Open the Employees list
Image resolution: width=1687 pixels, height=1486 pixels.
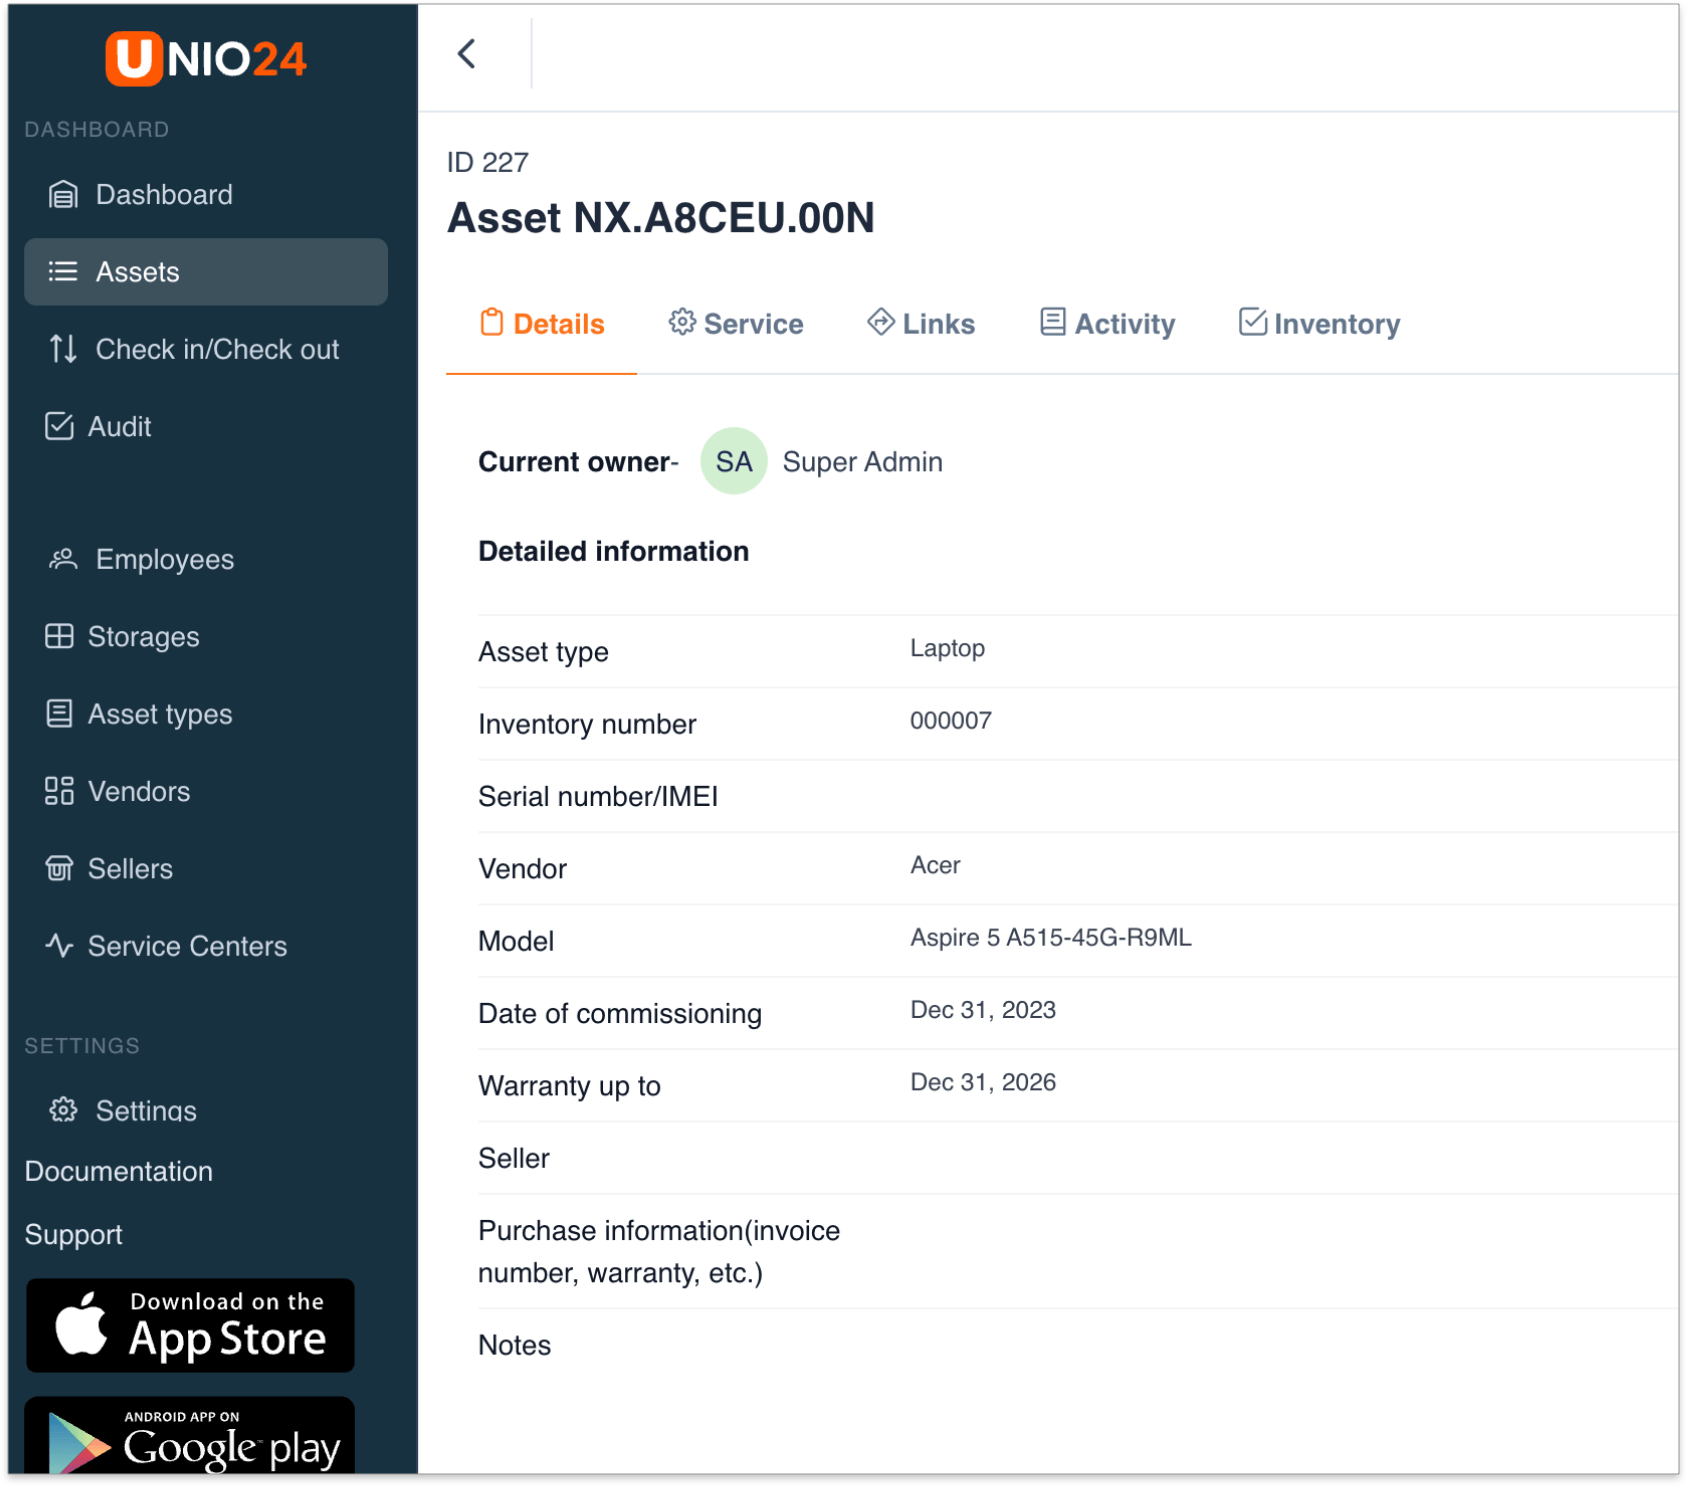tap(164, 560)
